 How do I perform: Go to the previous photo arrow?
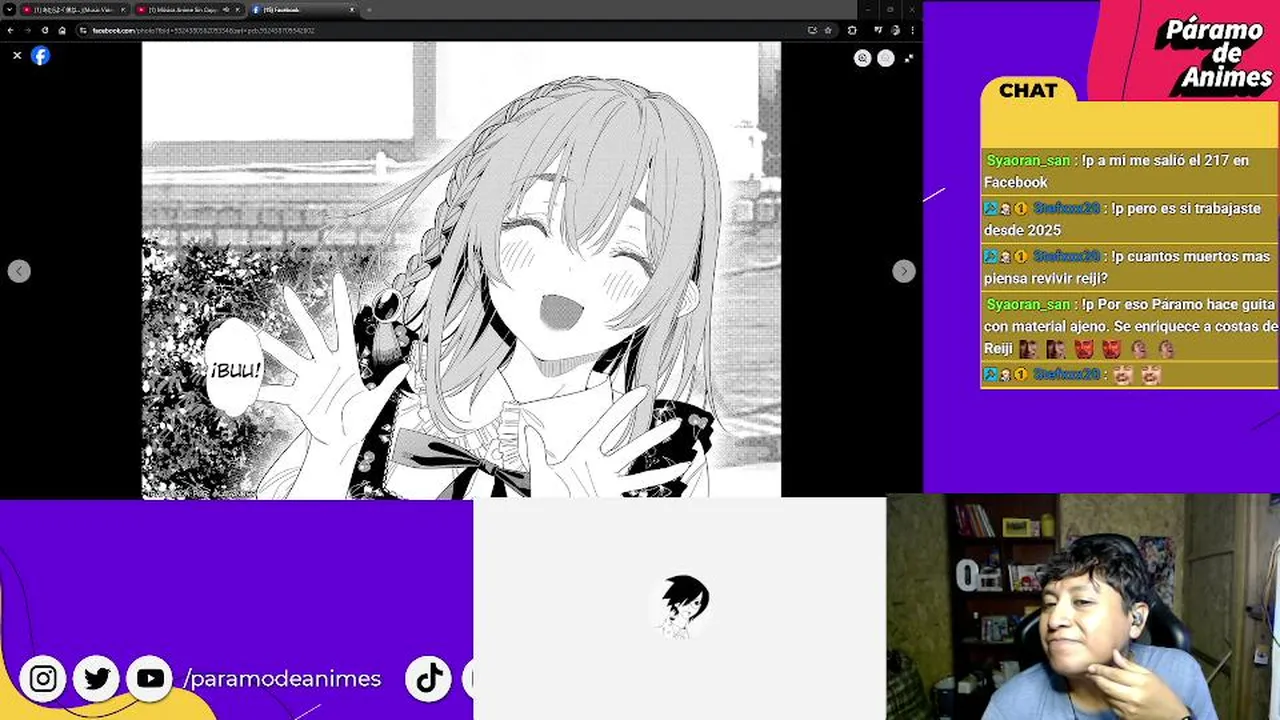(x=19, y=271)
